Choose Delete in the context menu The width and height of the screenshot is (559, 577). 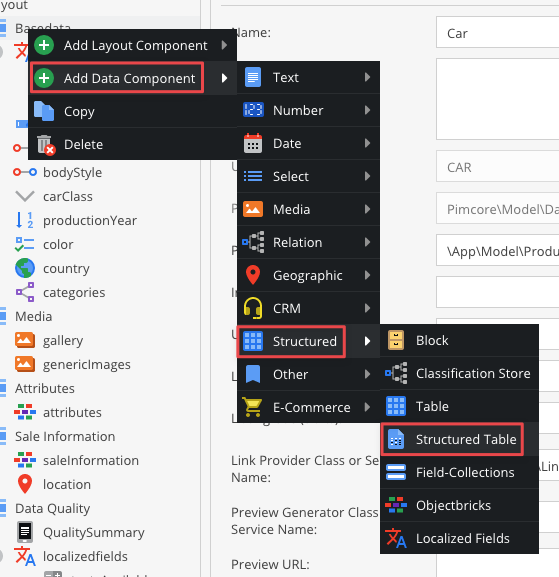click(132, 144)
